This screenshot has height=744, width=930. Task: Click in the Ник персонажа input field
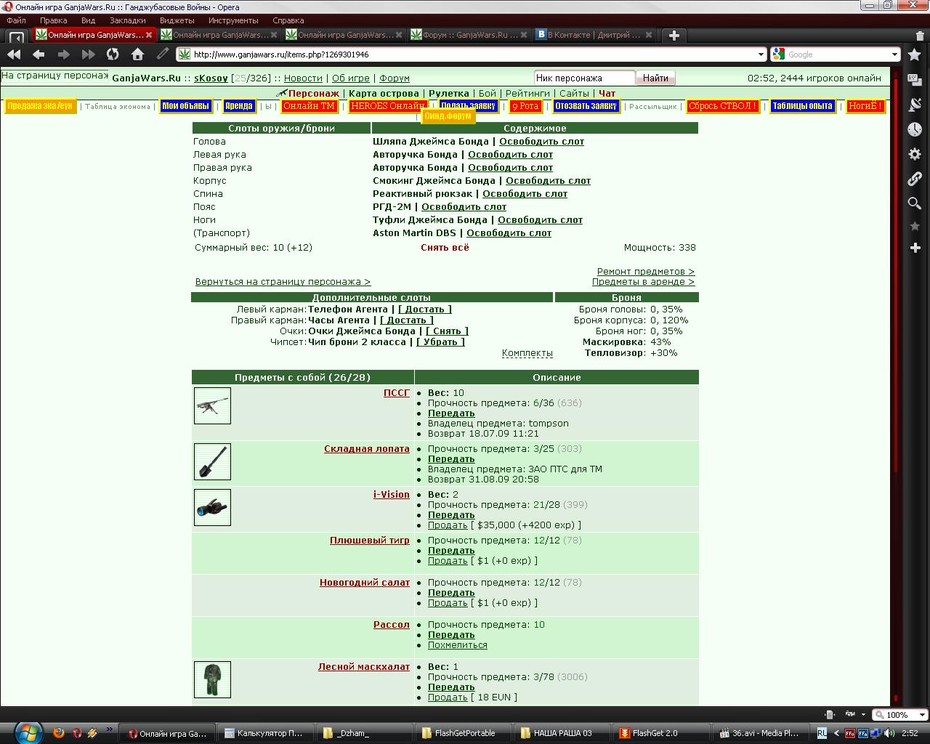pyautogui.click(x=584, y=78)
